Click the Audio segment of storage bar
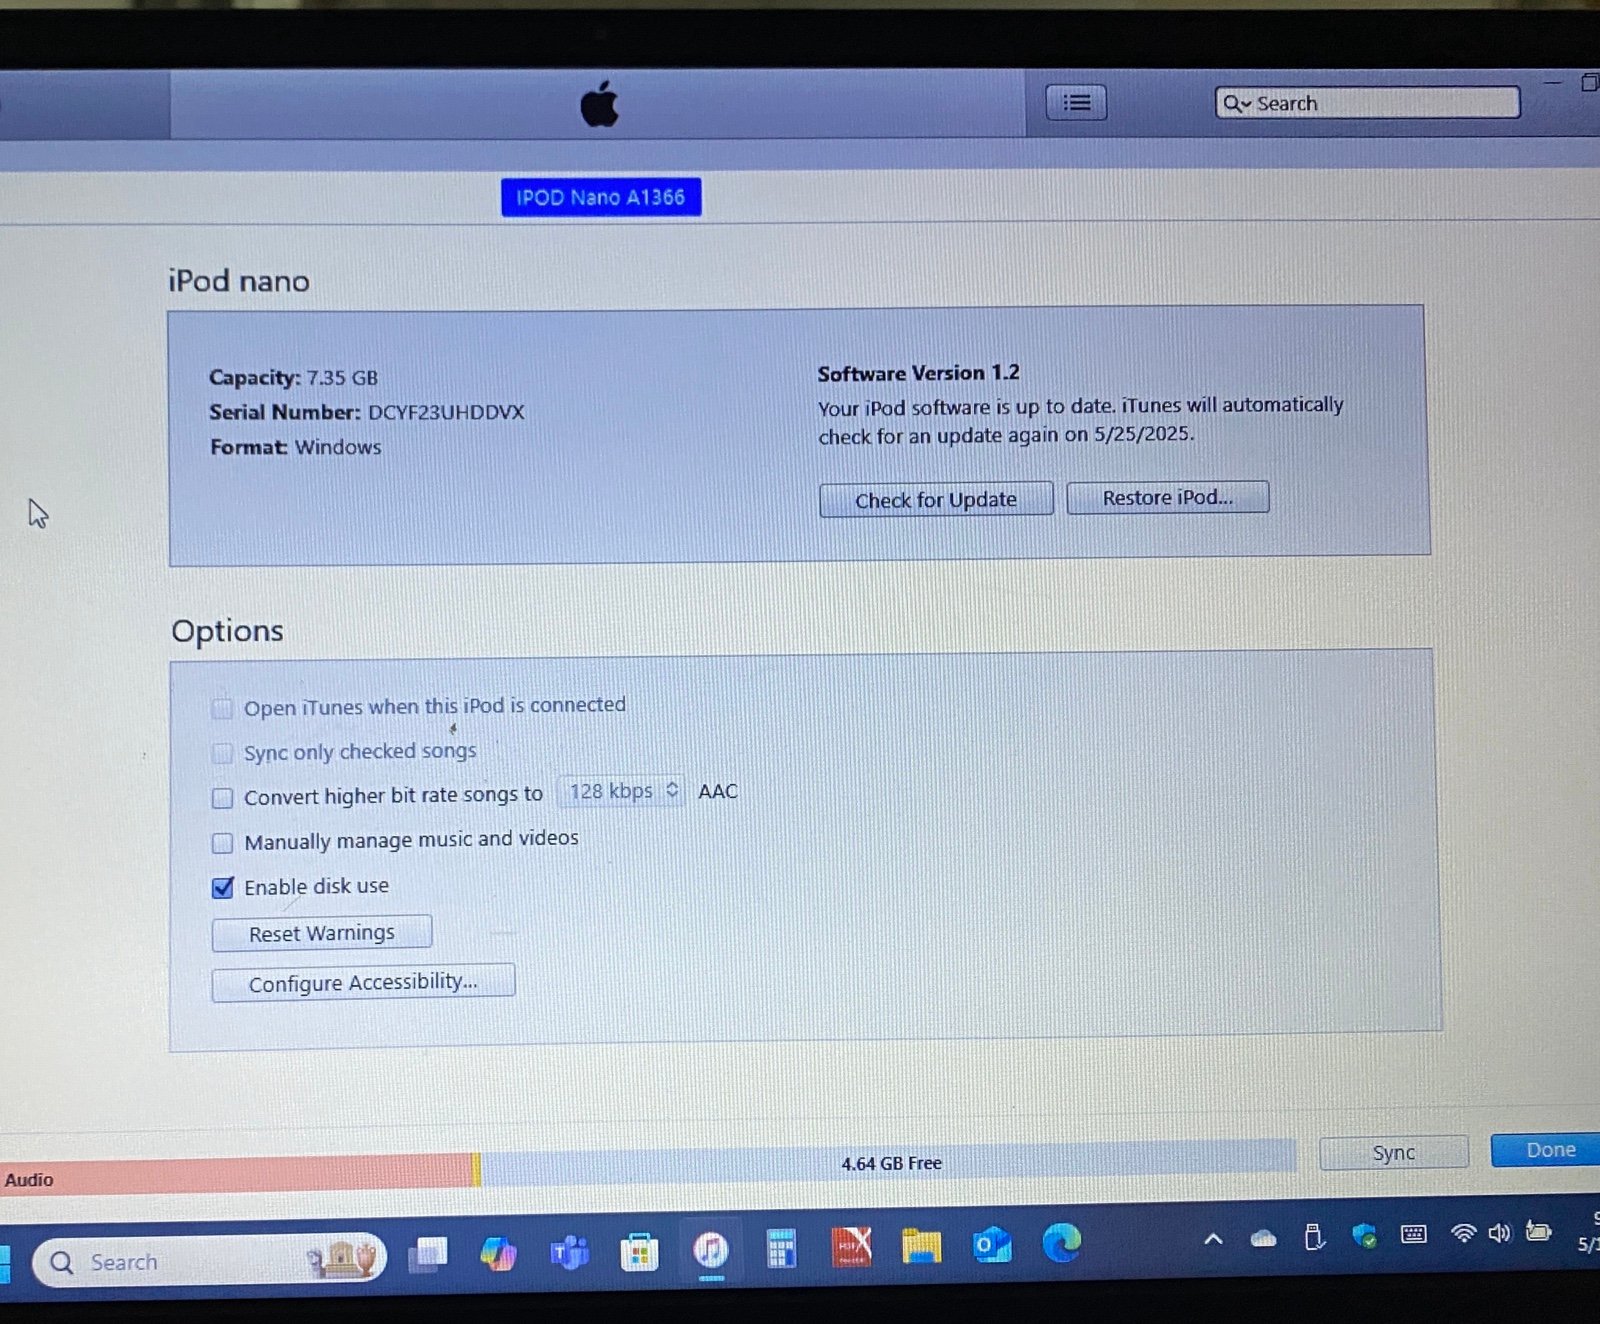Image resolution: width=1600 pixels, height=1324 pixels. click(235, 1173)
